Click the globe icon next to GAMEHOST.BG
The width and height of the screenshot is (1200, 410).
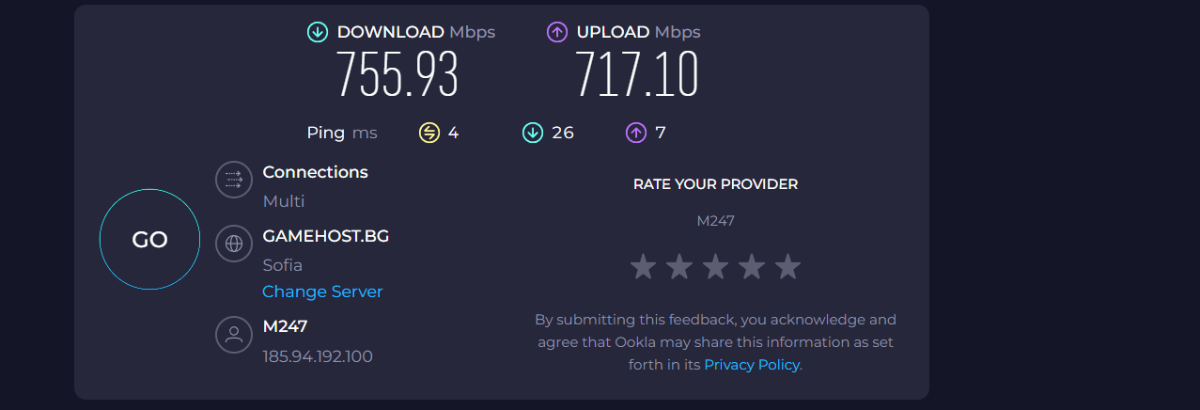(x=234, y=243)
